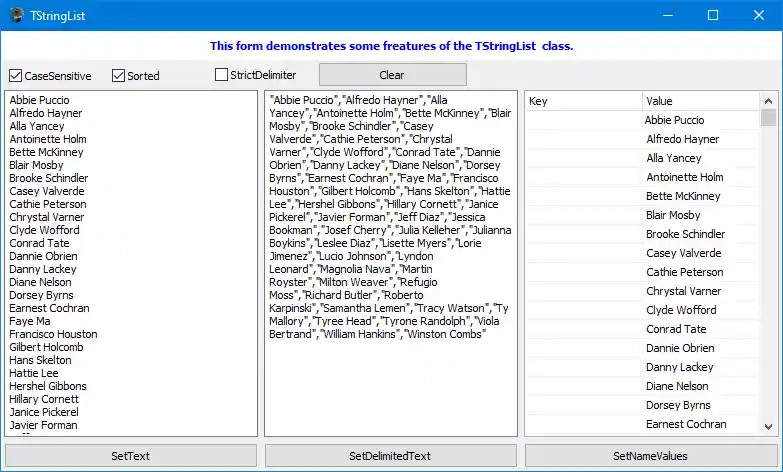Screen dimensions: 783x472
Task: Select Value cell 'Alfredo Hayner' in the grid
Action: tap(701, 139)
